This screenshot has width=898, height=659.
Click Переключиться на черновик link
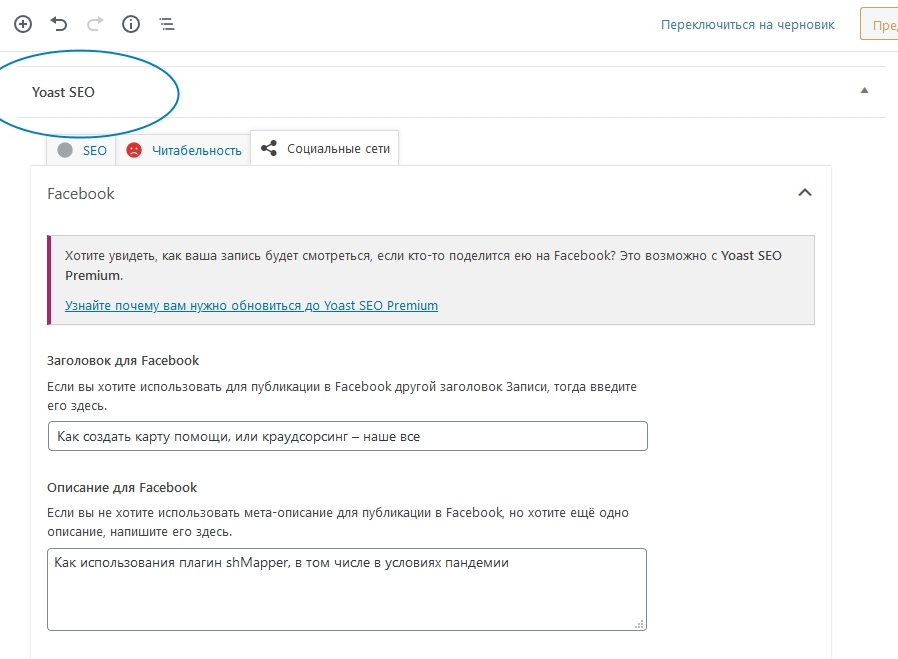[747, 24]
